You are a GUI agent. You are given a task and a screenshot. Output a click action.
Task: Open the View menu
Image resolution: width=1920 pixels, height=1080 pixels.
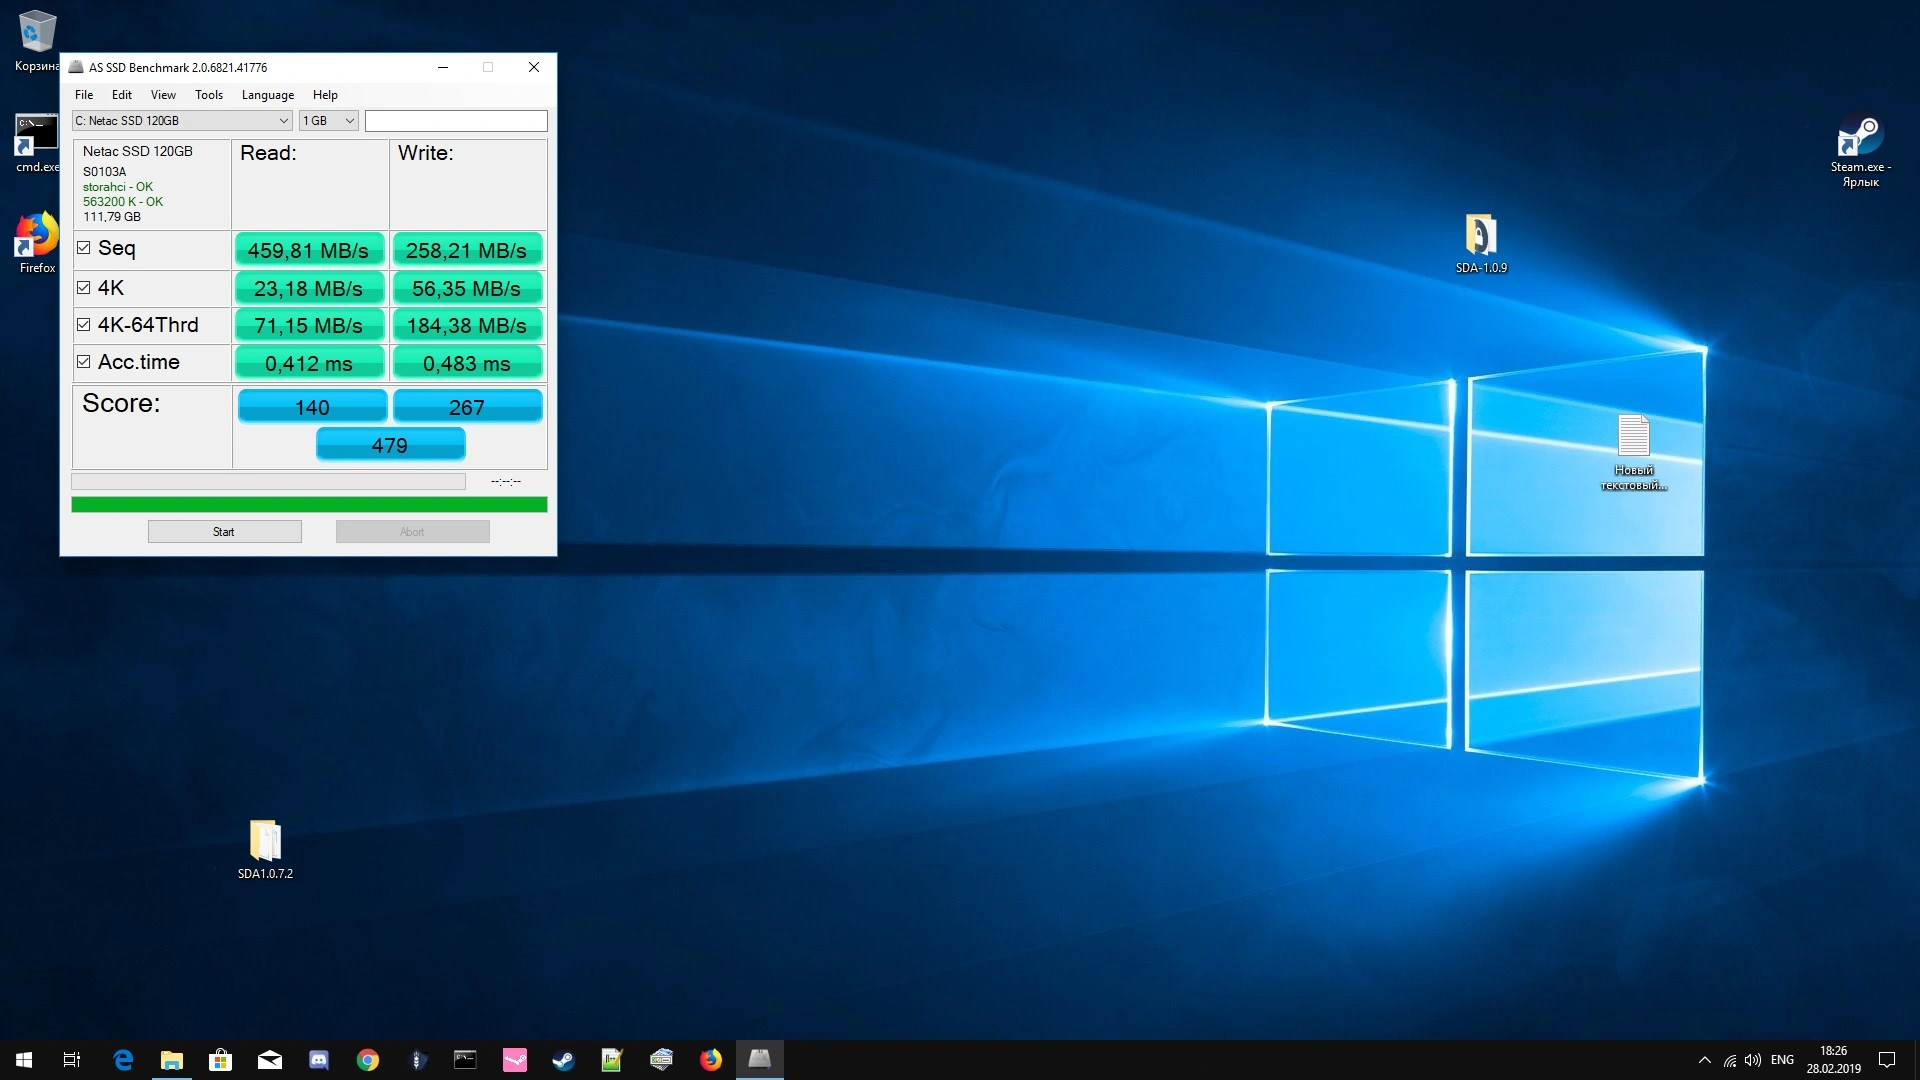163,95
